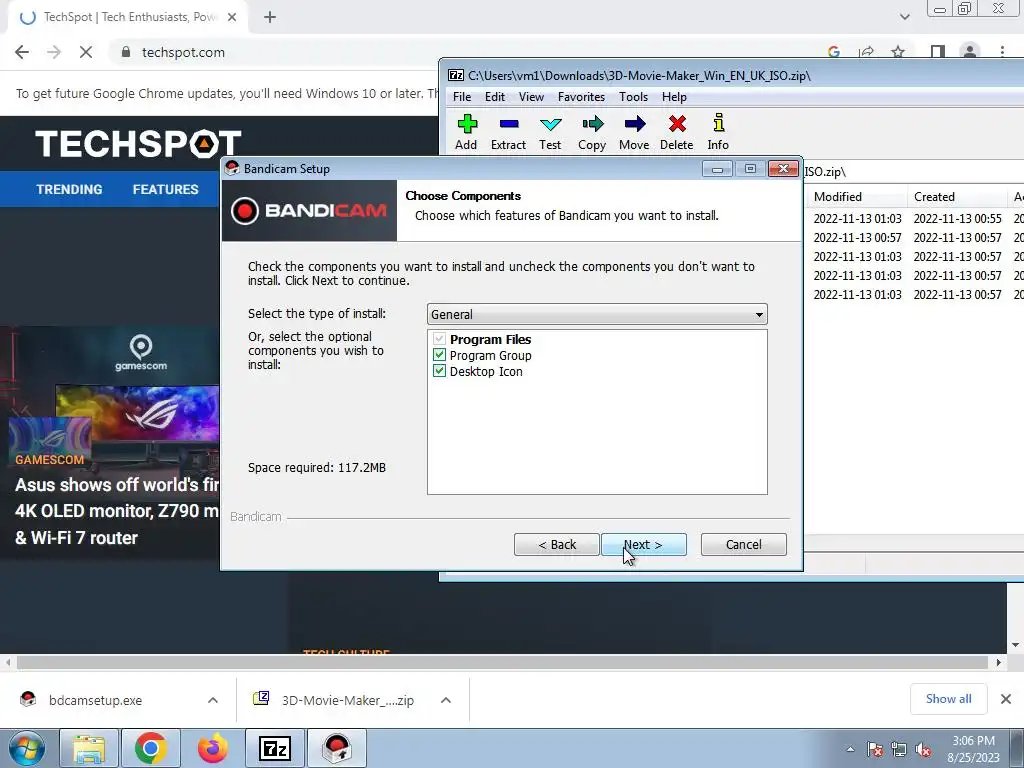Cancel the Bandicam installation
Screen dimensions: 1024x768
[x=743, y=545]
